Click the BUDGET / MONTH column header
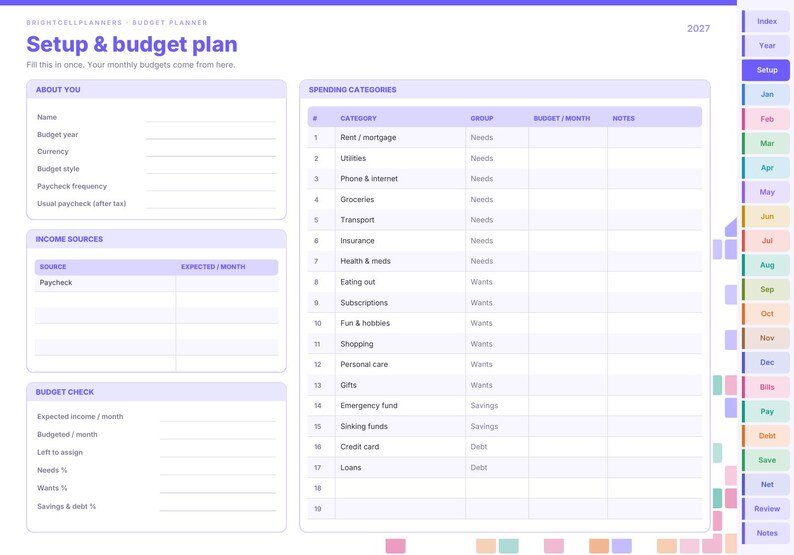This screenshot has width=794, height=555. pyautogui.click(x=562, y=118)
